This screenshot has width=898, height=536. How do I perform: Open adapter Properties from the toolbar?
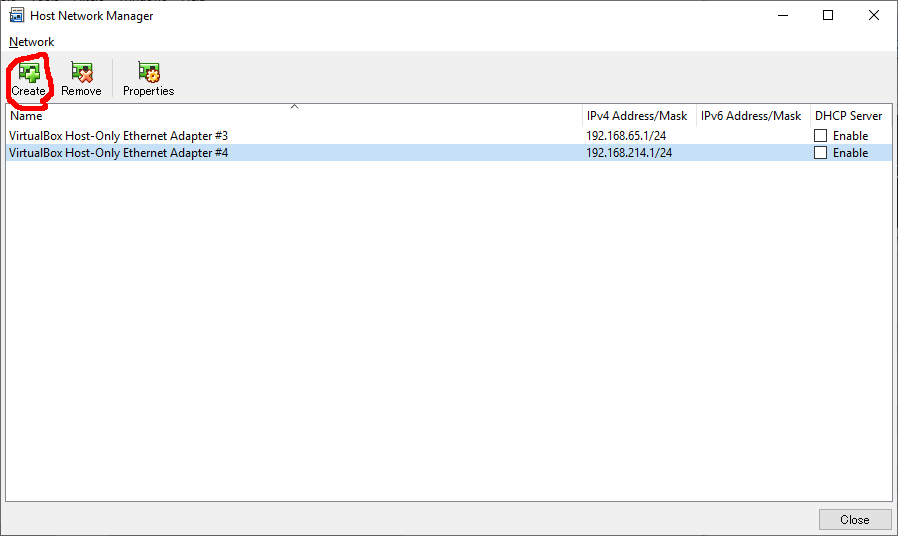[x=148, y=79]
